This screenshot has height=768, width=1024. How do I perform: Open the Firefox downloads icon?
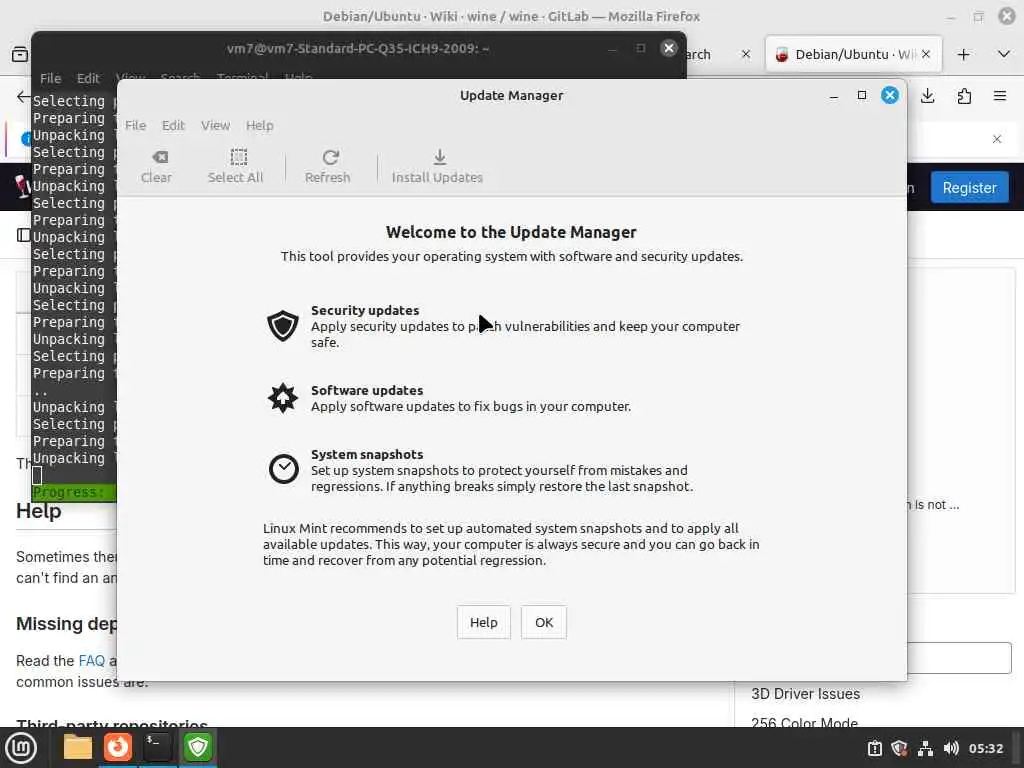tap(927, 97)
